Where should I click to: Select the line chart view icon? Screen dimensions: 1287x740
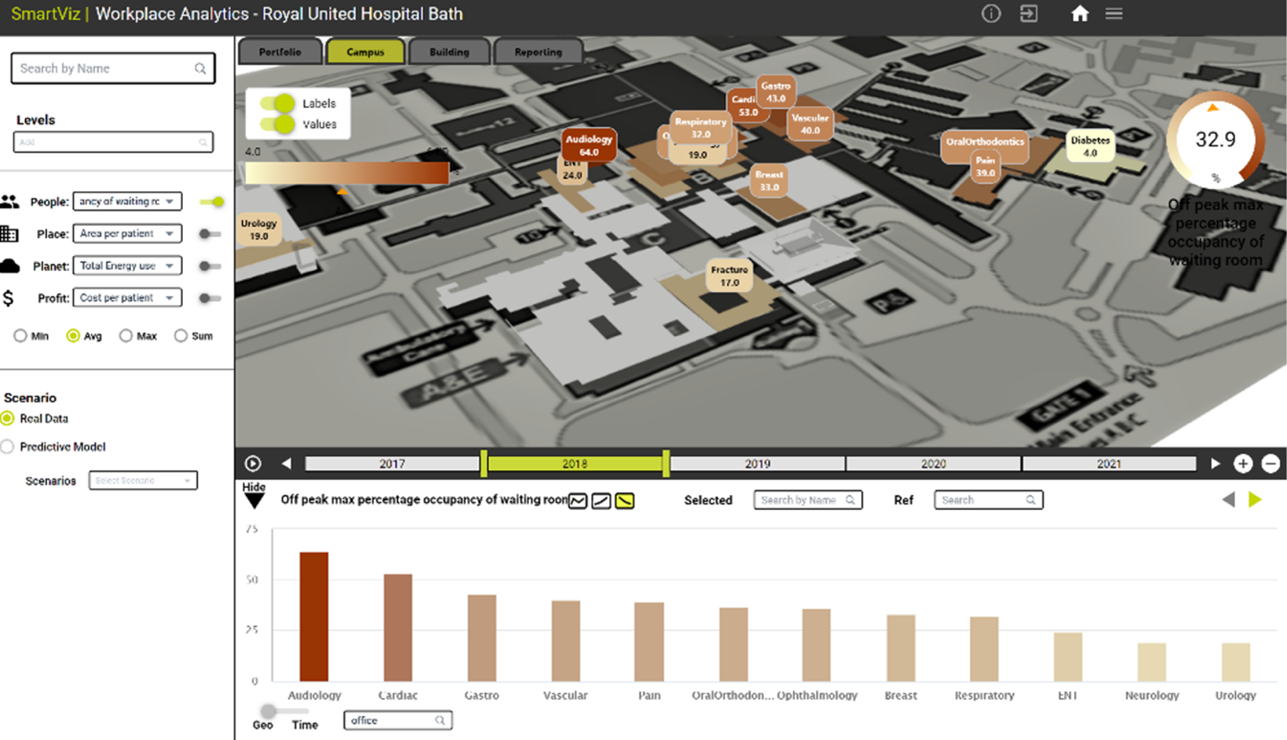577,500
